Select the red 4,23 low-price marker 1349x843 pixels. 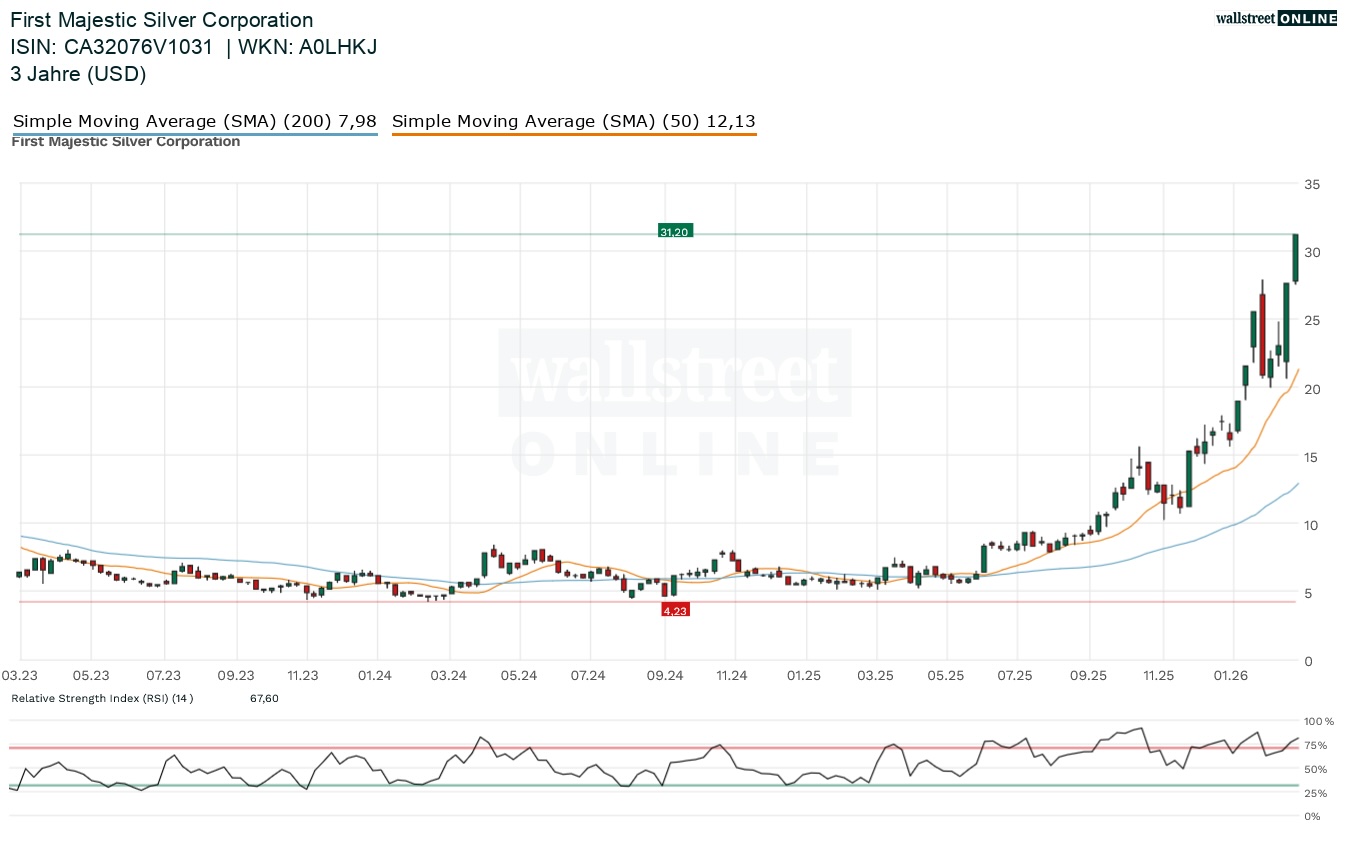click(x=676, y=609)
